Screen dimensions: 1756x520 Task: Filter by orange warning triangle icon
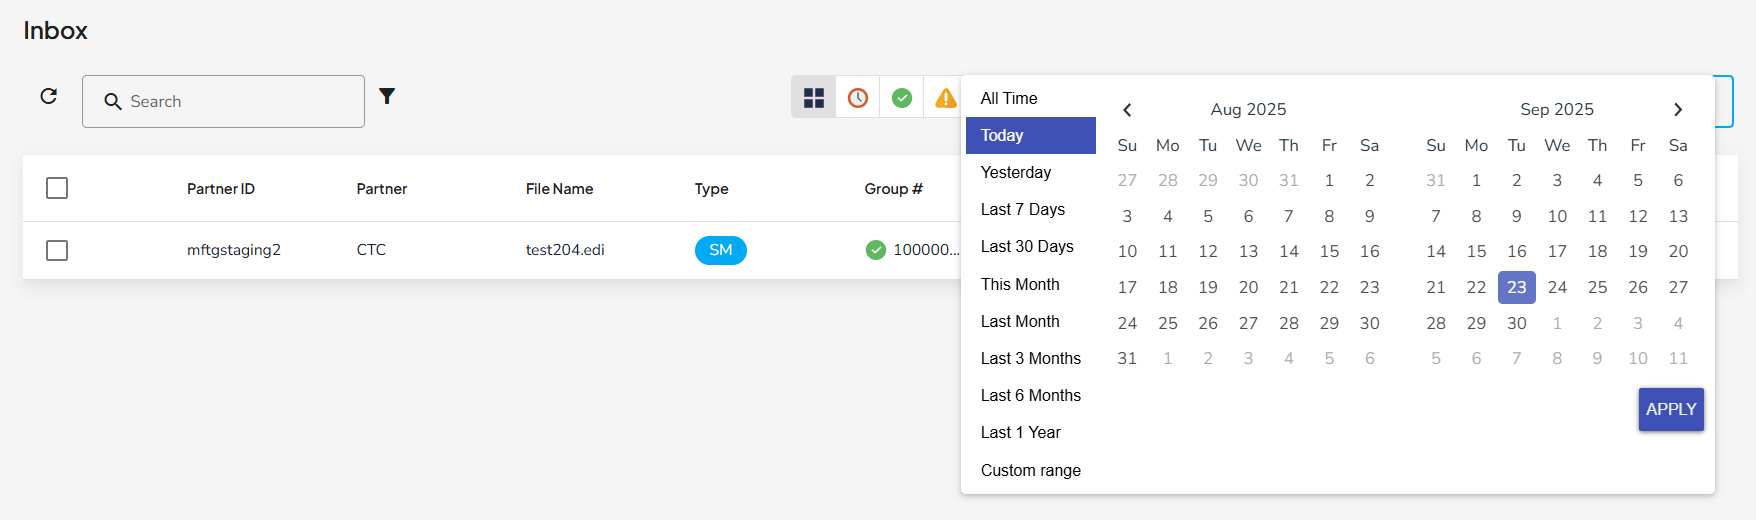(945, 98)
